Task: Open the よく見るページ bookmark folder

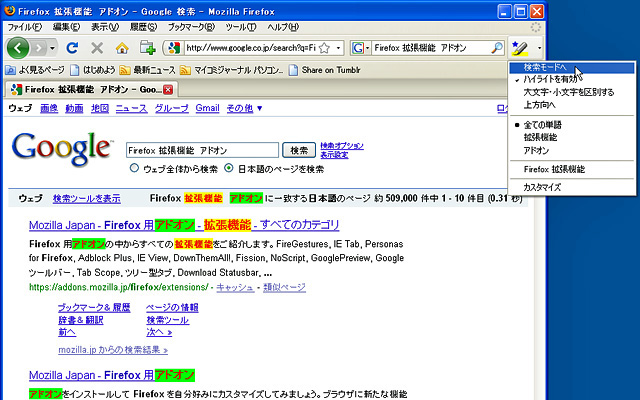Action: click(35, 70)
